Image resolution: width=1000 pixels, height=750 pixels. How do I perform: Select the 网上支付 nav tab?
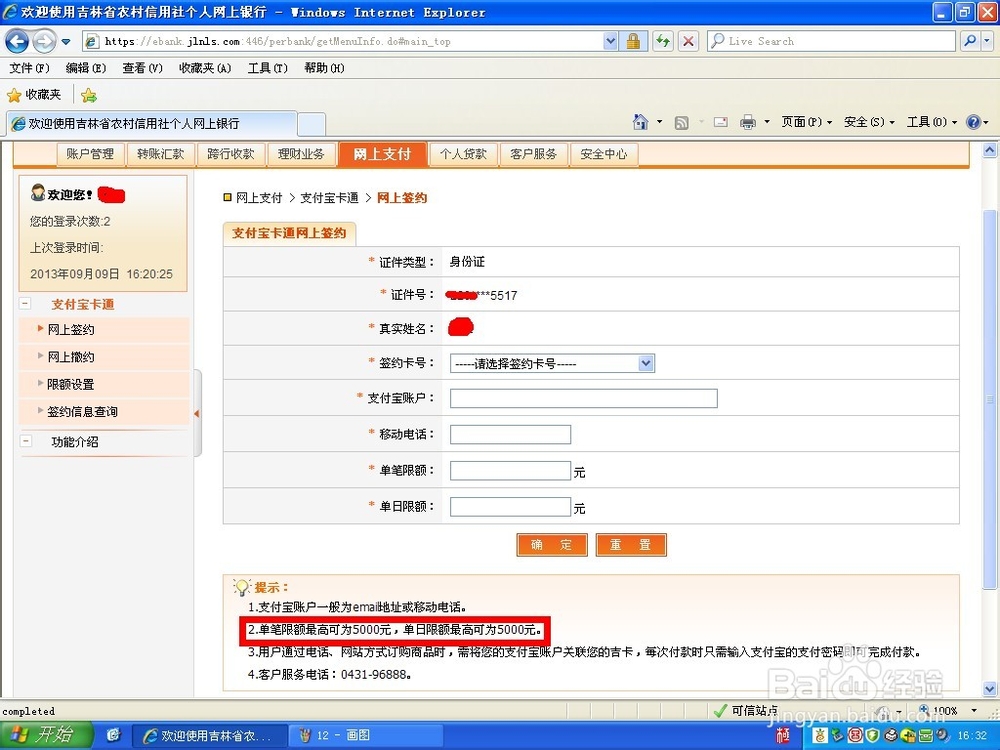click(x=382, y=154)
